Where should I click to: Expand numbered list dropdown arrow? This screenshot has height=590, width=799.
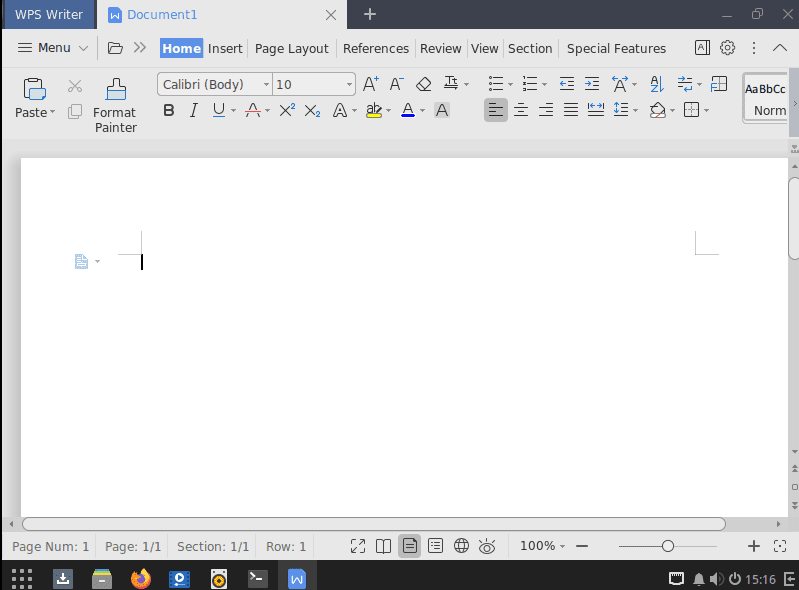544,84
